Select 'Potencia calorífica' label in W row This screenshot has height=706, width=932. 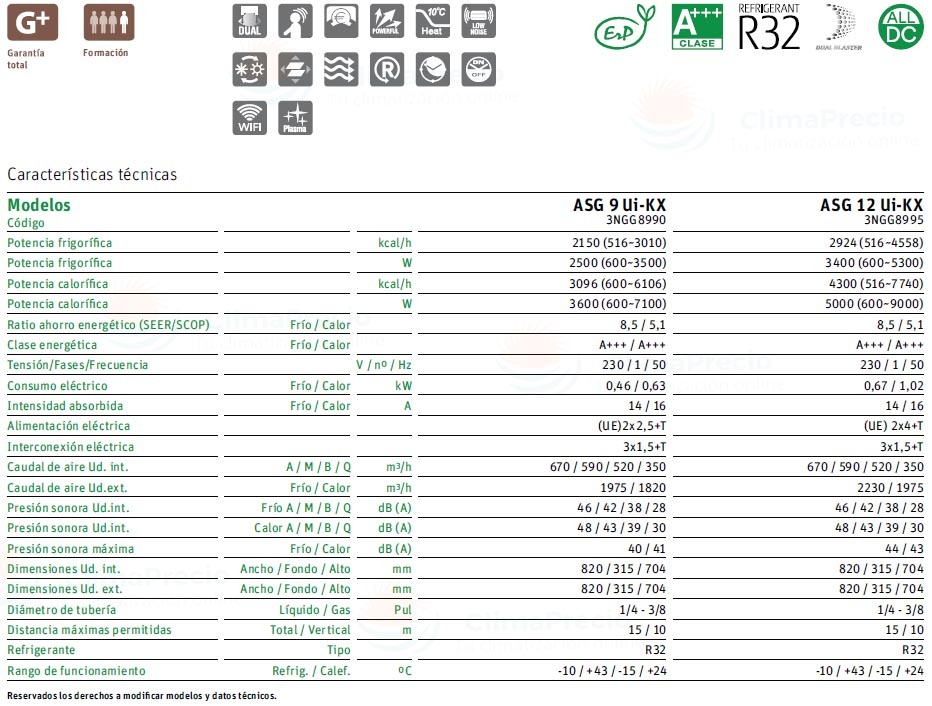coord(58,304)
